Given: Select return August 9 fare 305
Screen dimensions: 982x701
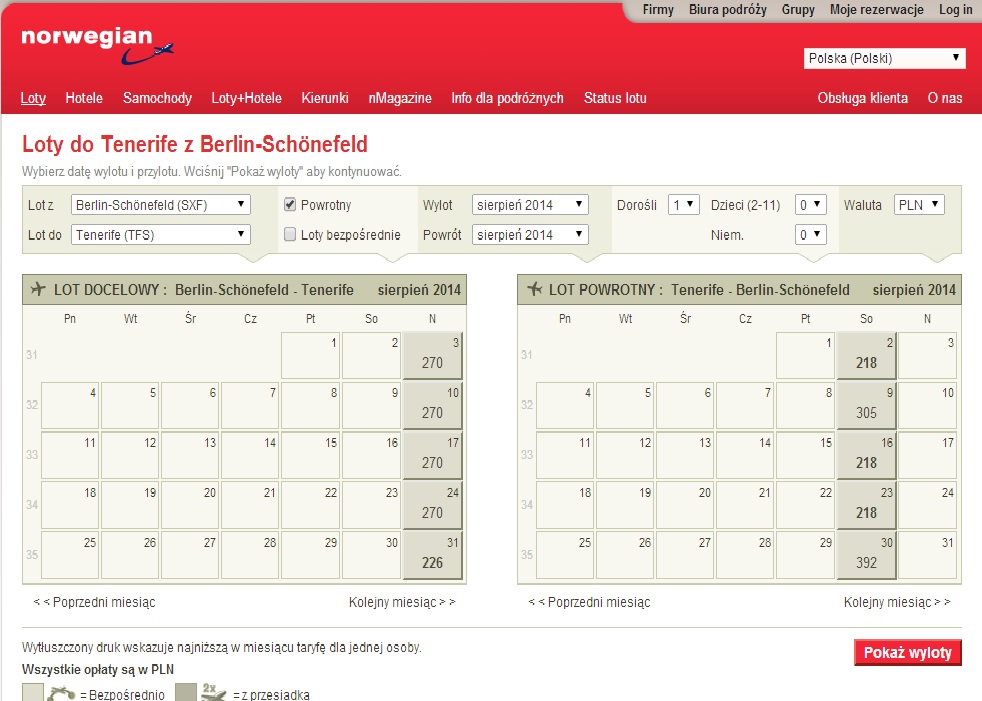Looking at the screenshot, I should [x=866, y=405].
